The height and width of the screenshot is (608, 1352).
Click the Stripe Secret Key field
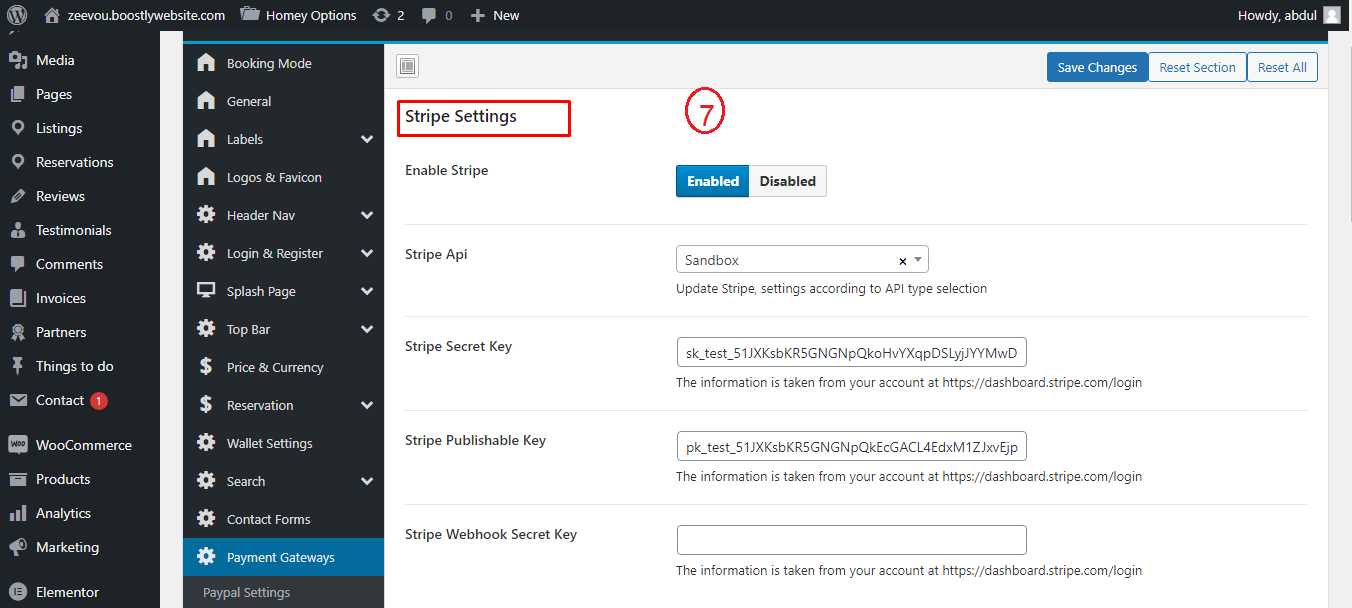[851, 353]
